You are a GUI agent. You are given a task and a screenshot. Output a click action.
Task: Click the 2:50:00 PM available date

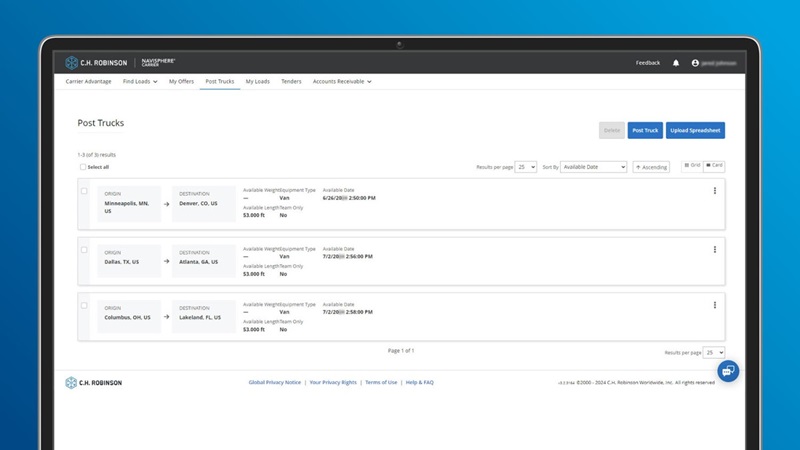[349, 198]
